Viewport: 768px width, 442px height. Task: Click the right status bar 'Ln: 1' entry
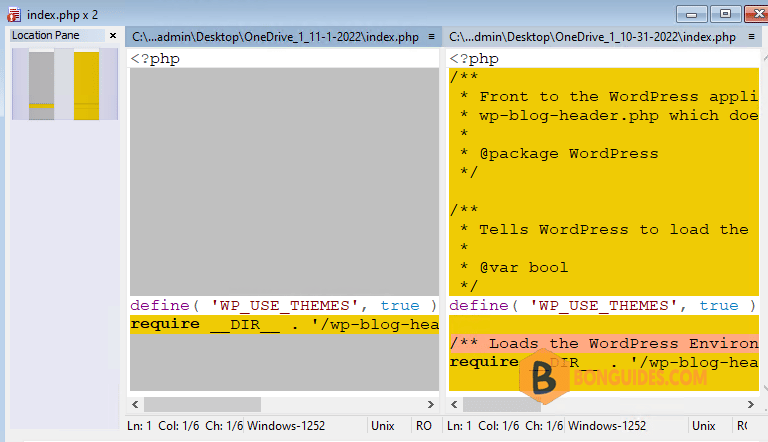point(459,426)
